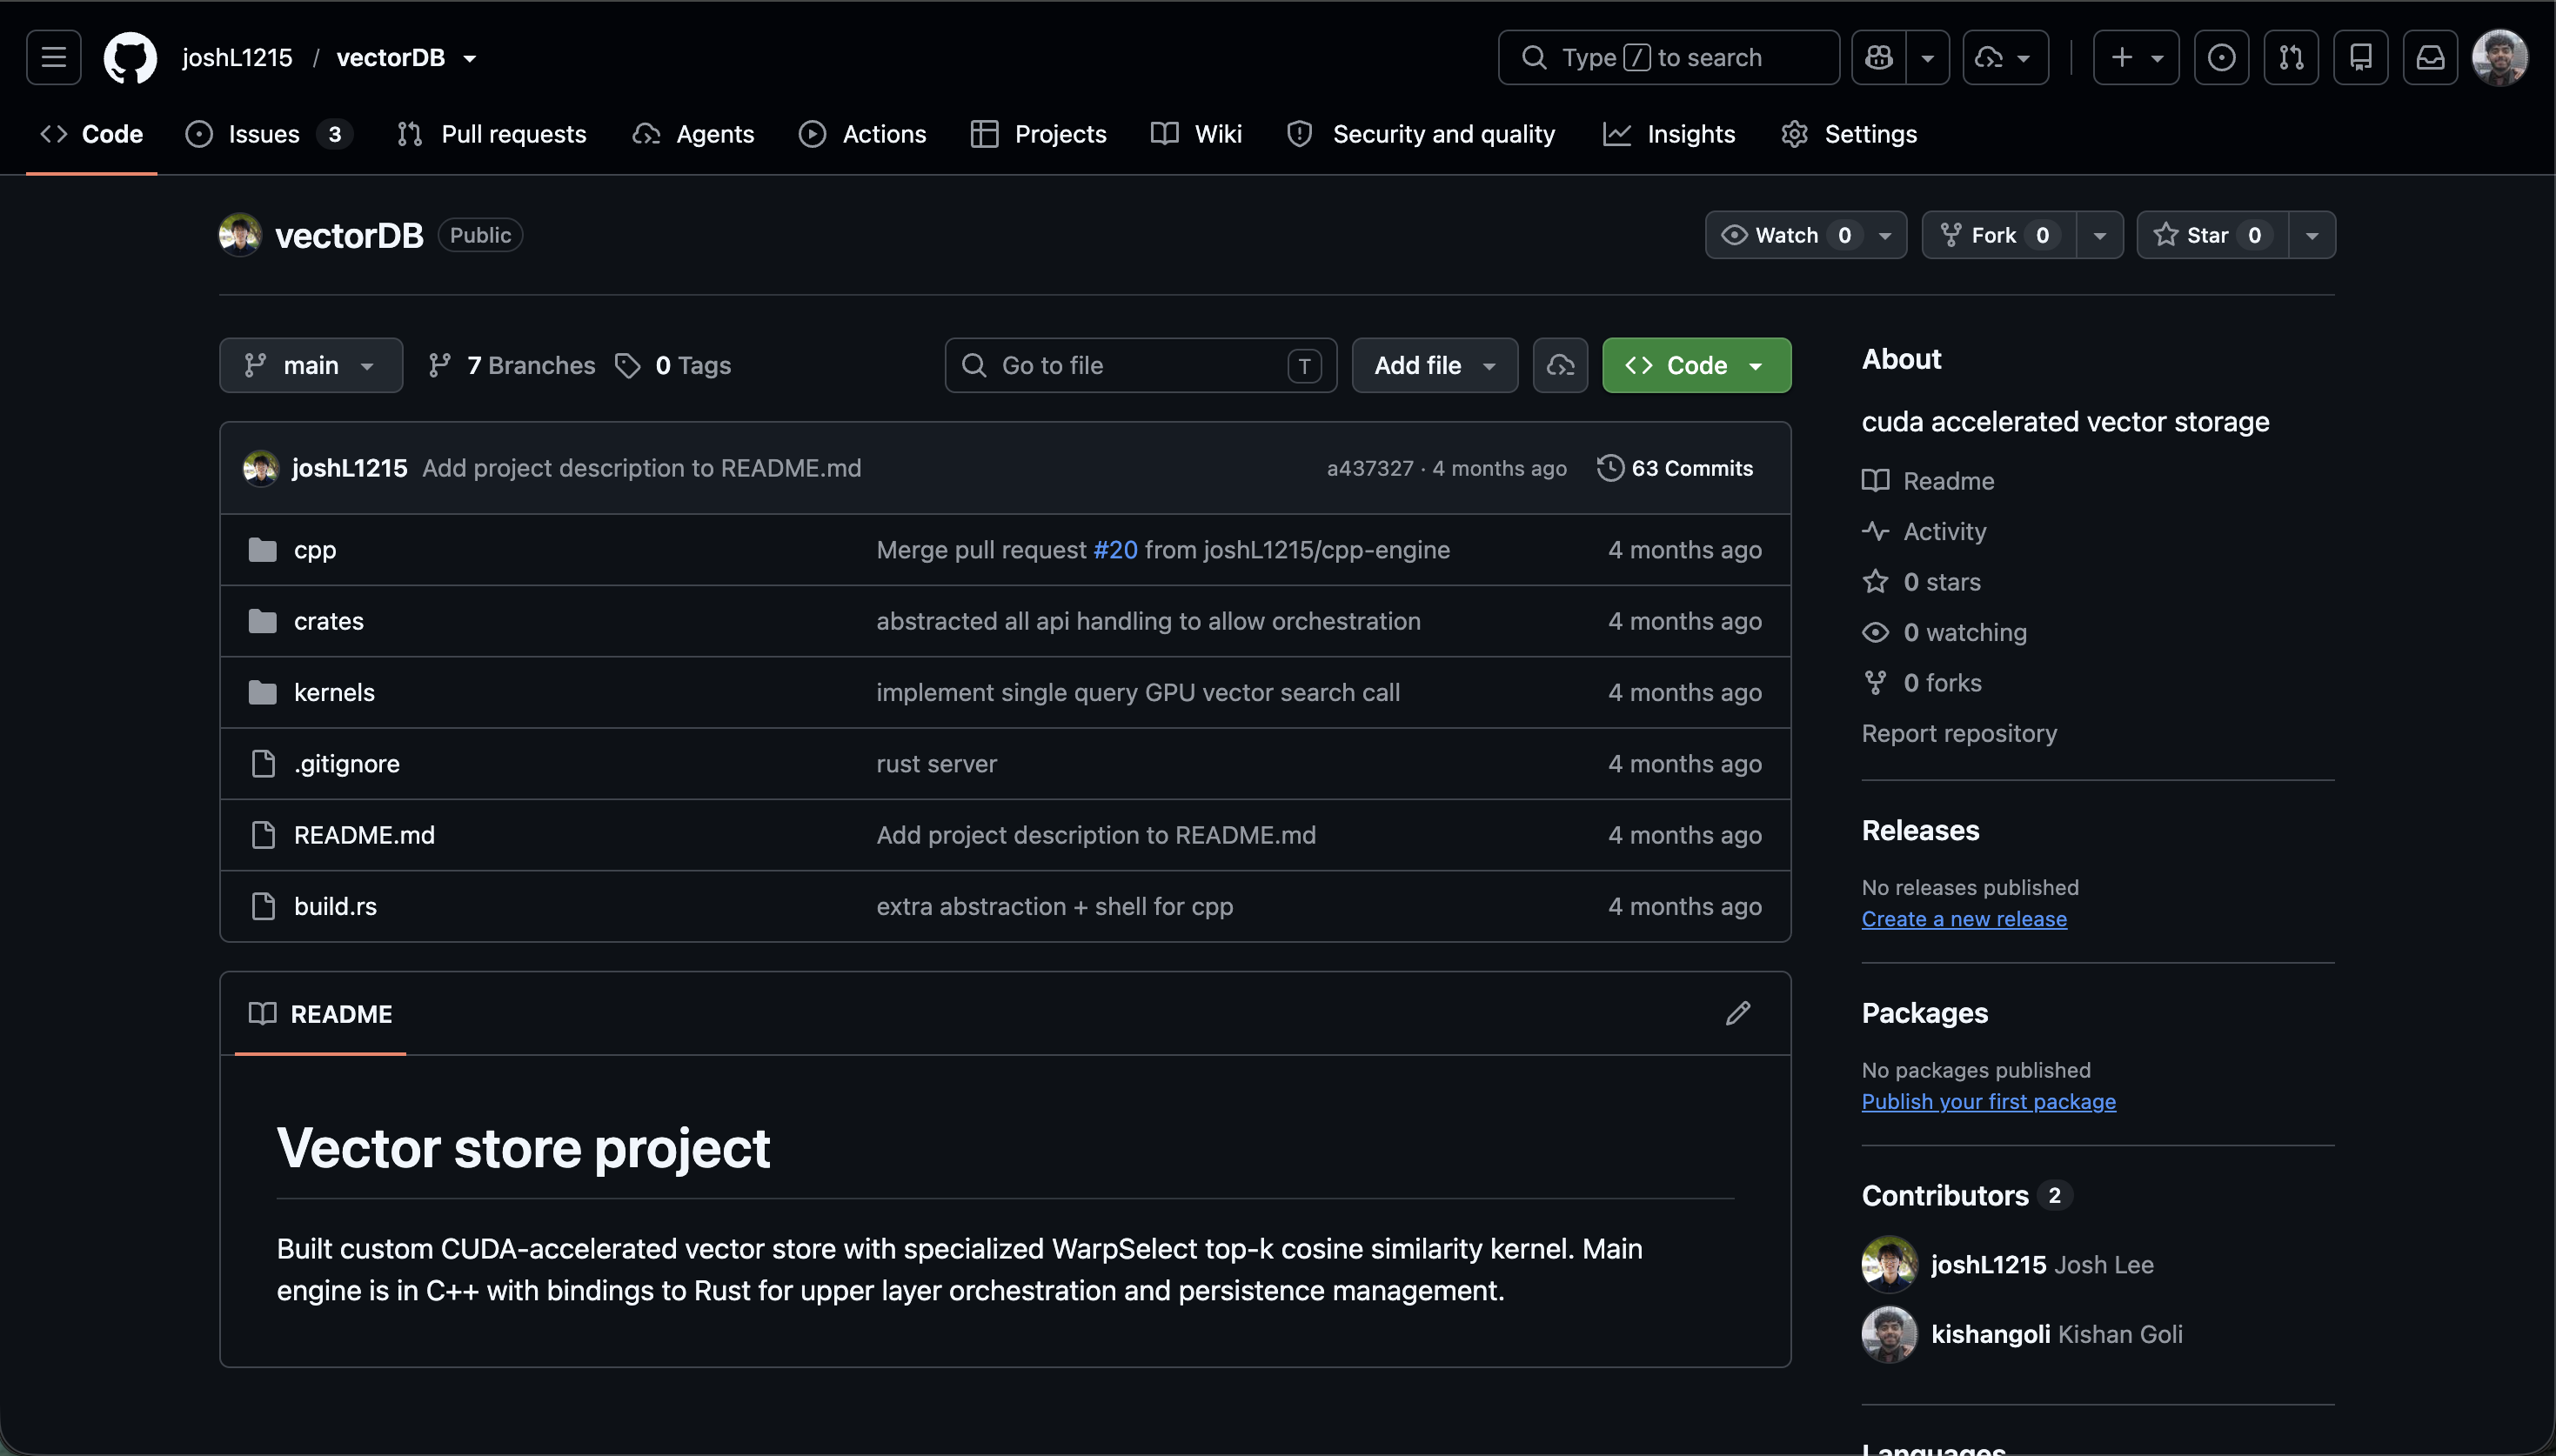This screenshot has height=1456, width=2556.
Task: Open the Copilot chat icon
Action: pyautogui.click(x=1879, y=57)
